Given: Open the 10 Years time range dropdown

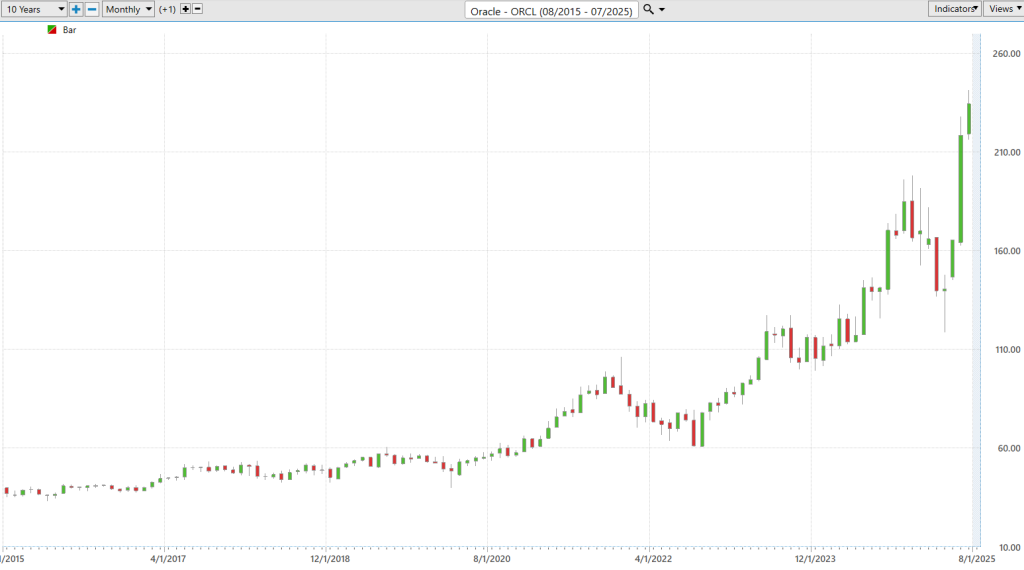Looking at the screenshot, I should (x=34, y=9).
